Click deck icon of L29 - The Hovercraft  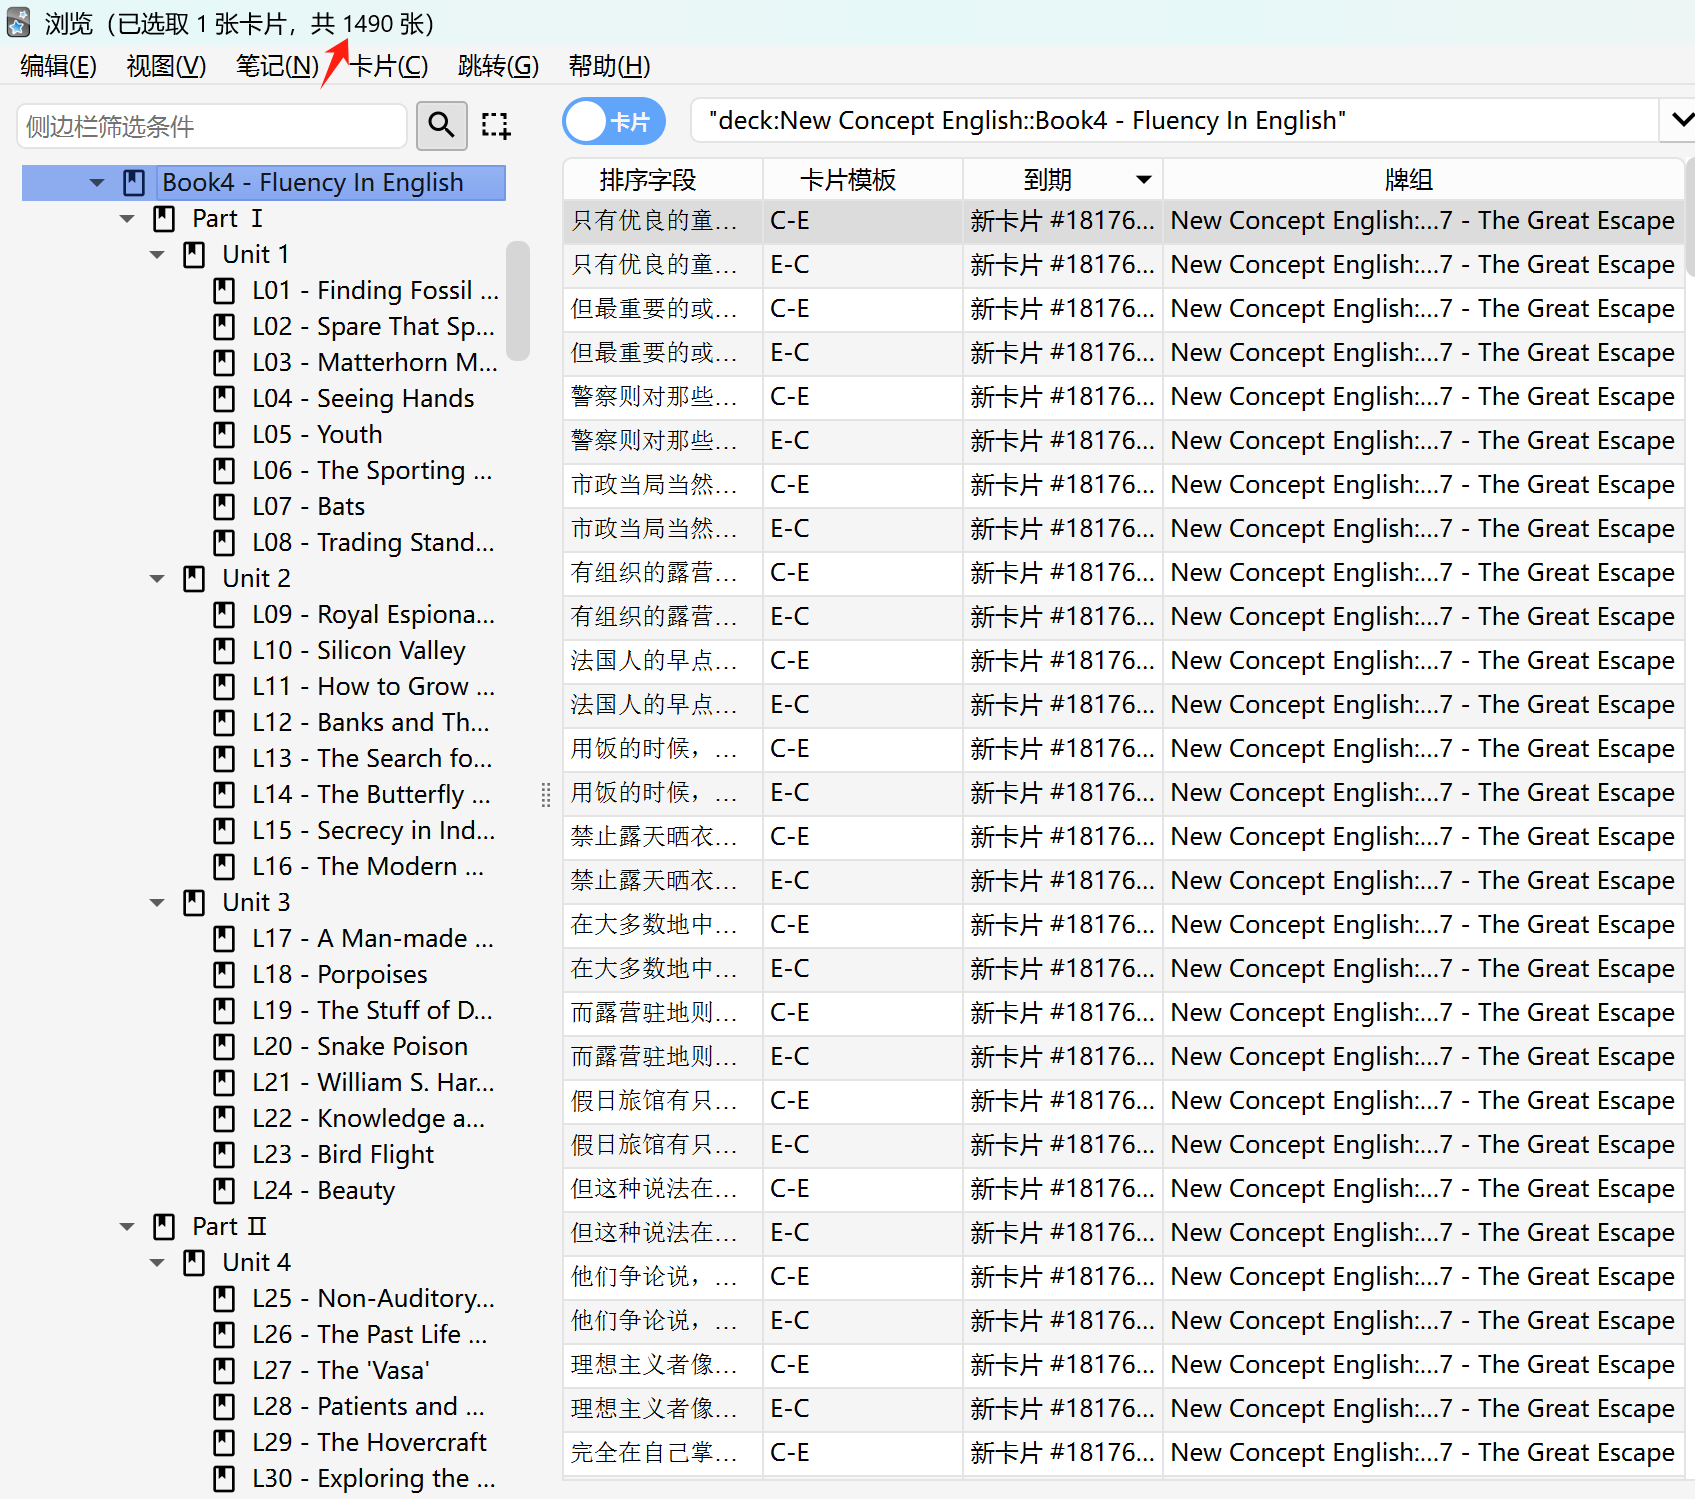click(x=224, y=1442)
